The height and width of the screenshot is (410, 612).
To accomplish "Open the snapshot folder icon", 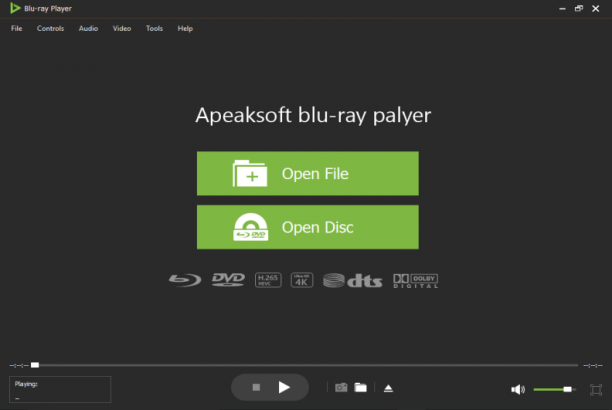I will tap(360, 387).
